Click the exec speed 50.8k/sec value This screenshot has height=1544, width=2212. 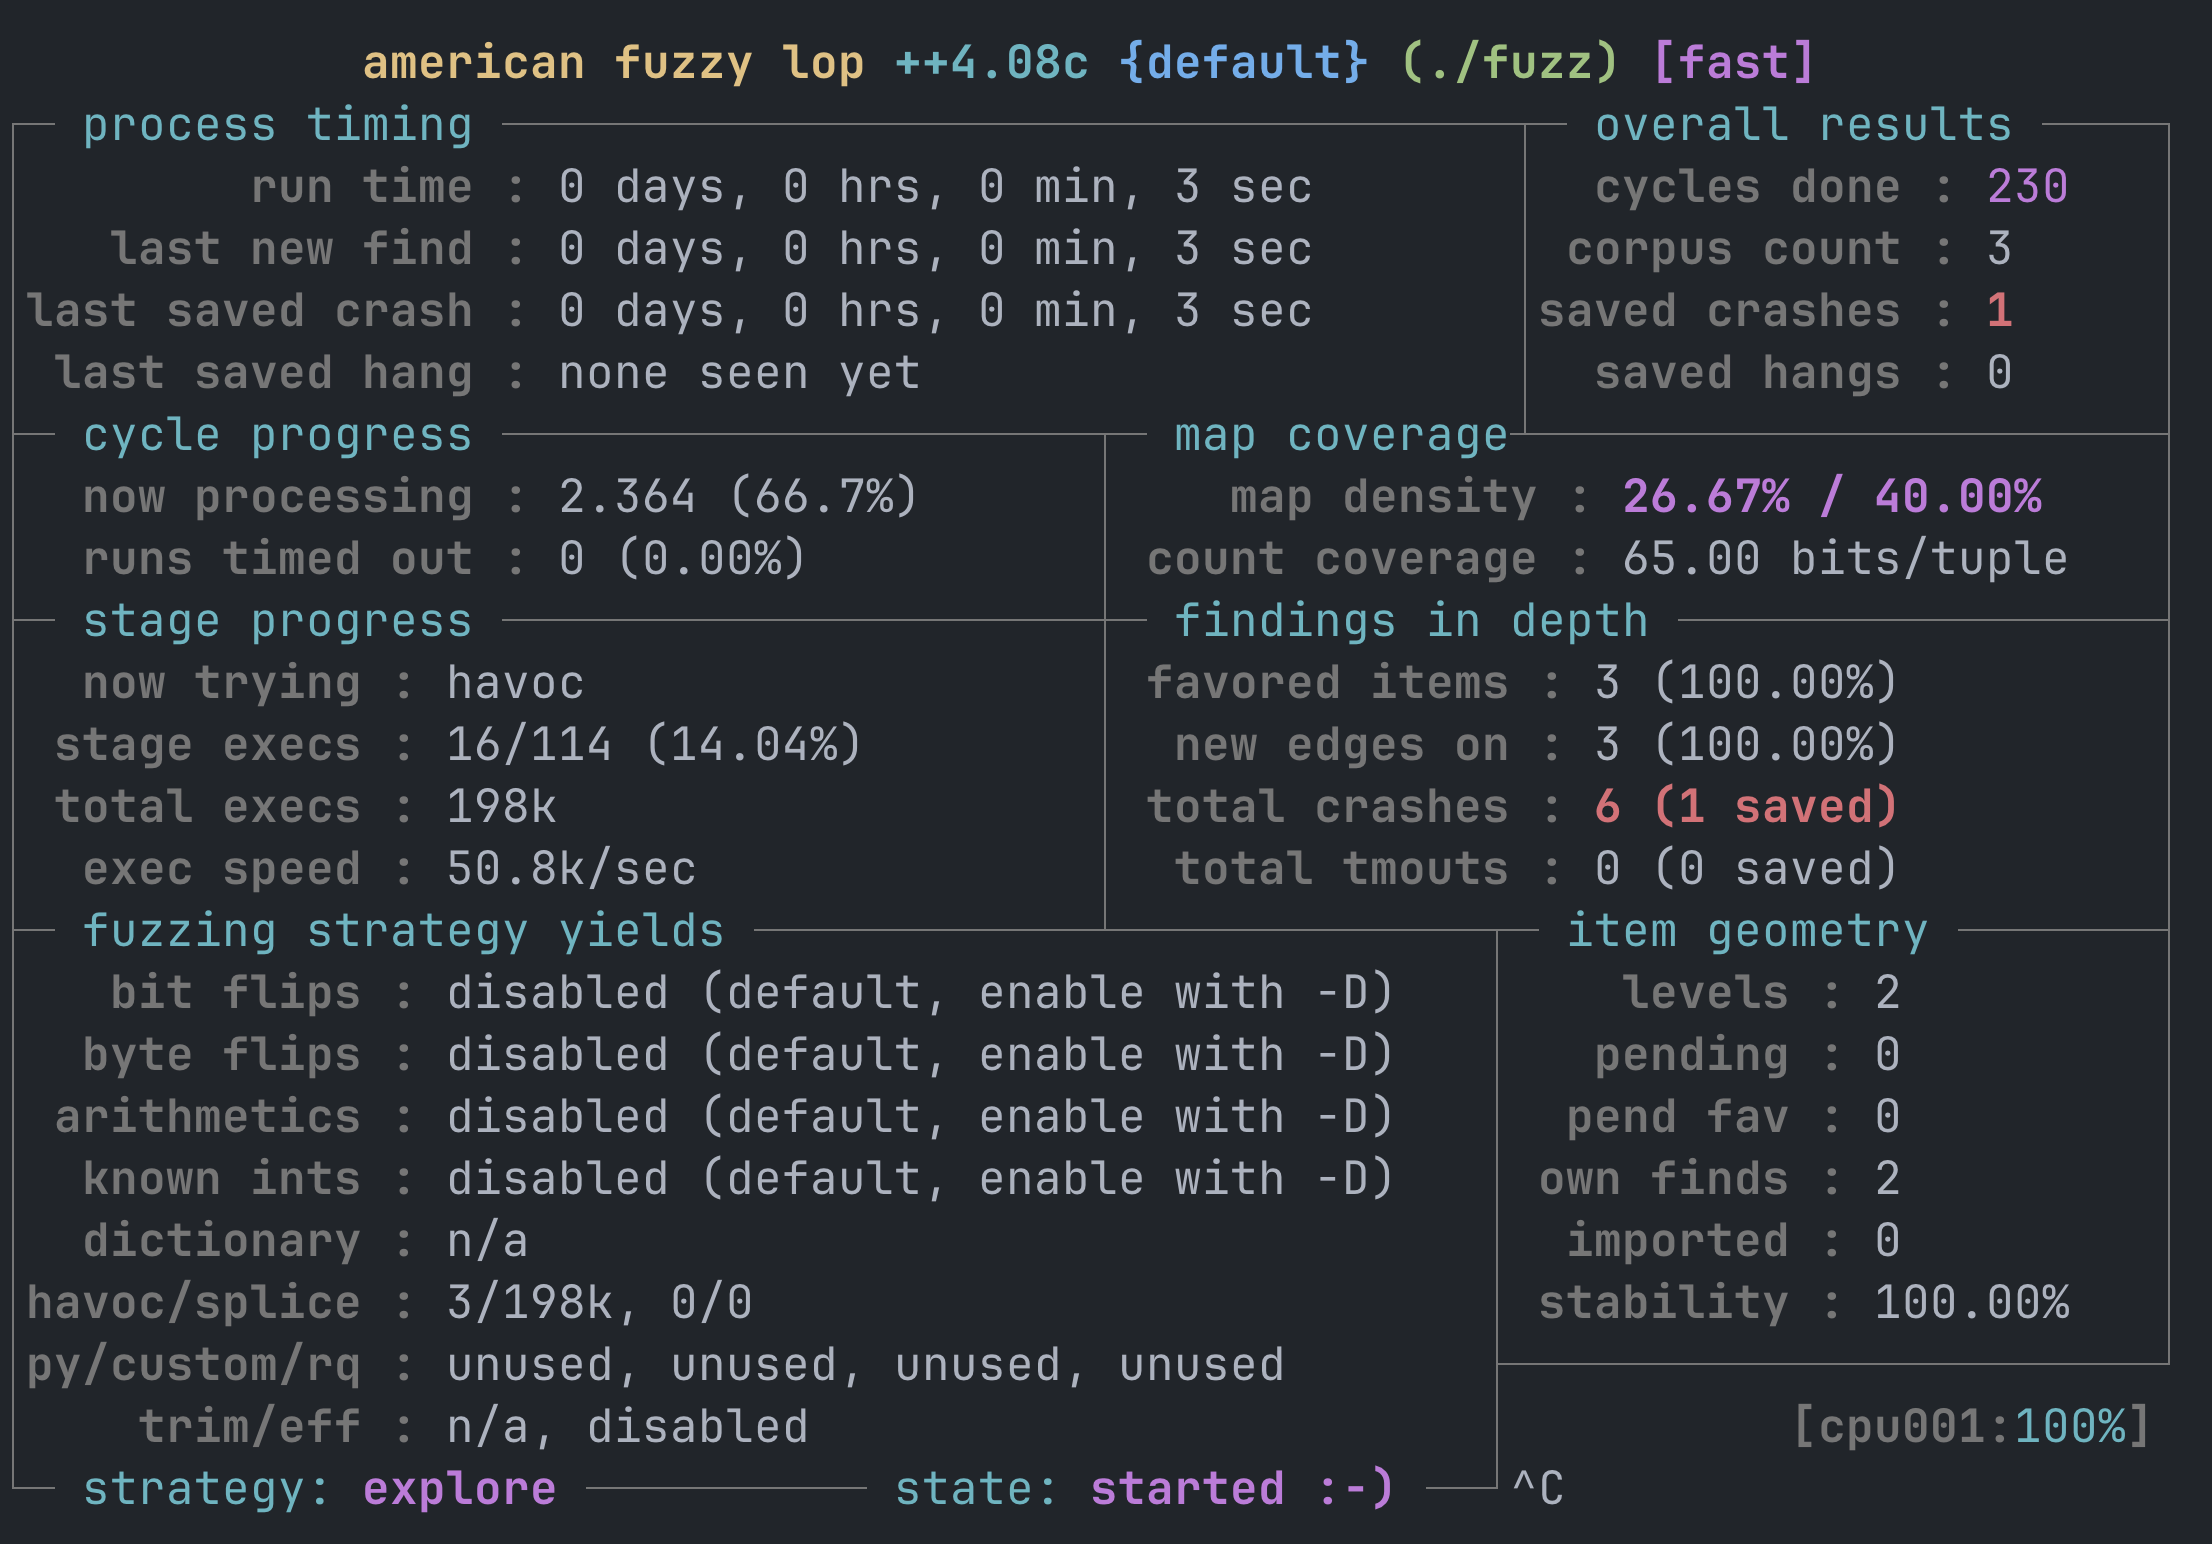[x=570, y=870]
